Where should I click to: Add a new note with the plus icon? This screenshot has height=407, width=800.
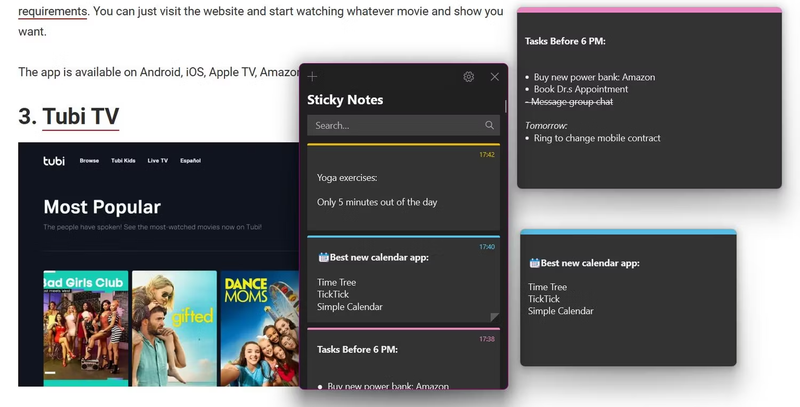click(x=312, y=77)
